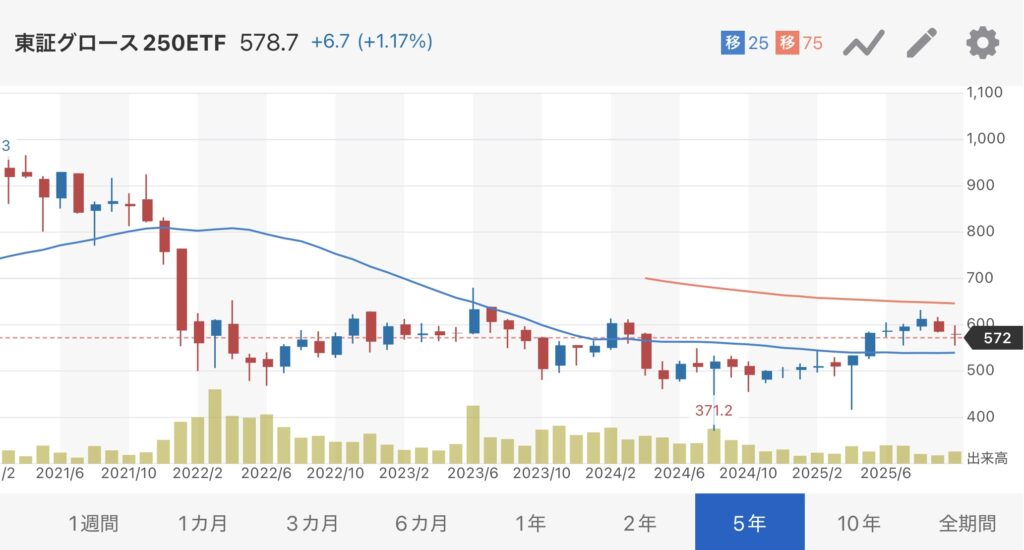This screenshot has width=1024, height=550.
Task: Click the 572 current price marker
Action: (x=996, y=339)
